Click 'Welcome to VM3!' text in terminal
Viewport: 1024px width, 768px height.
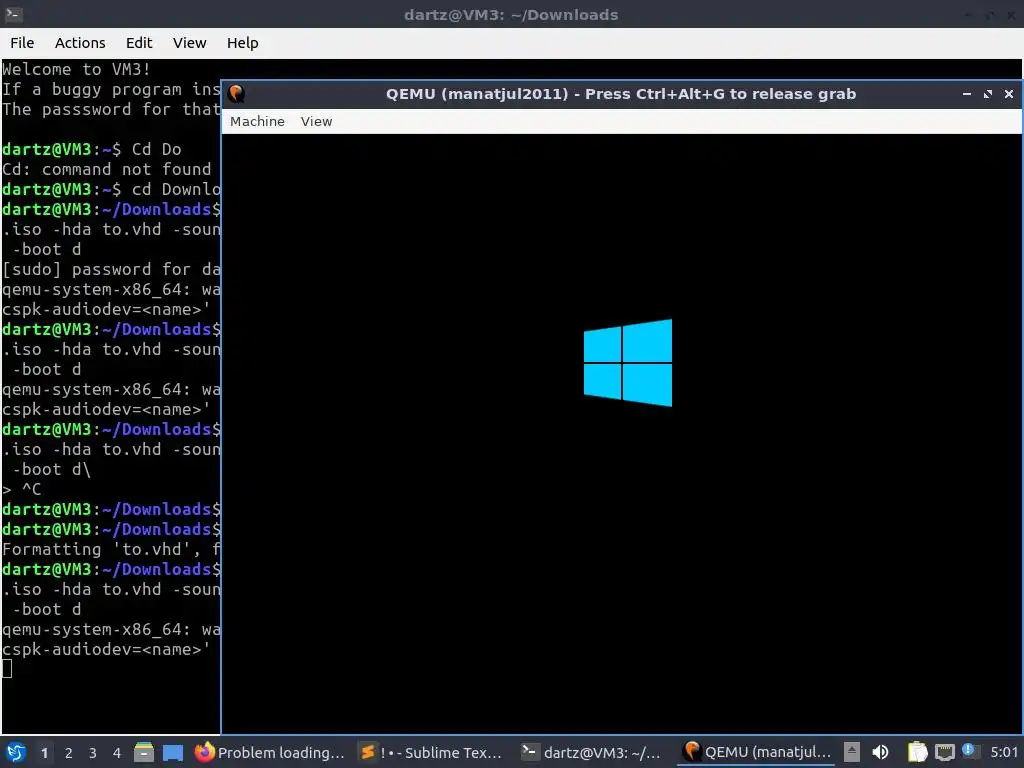76,69
